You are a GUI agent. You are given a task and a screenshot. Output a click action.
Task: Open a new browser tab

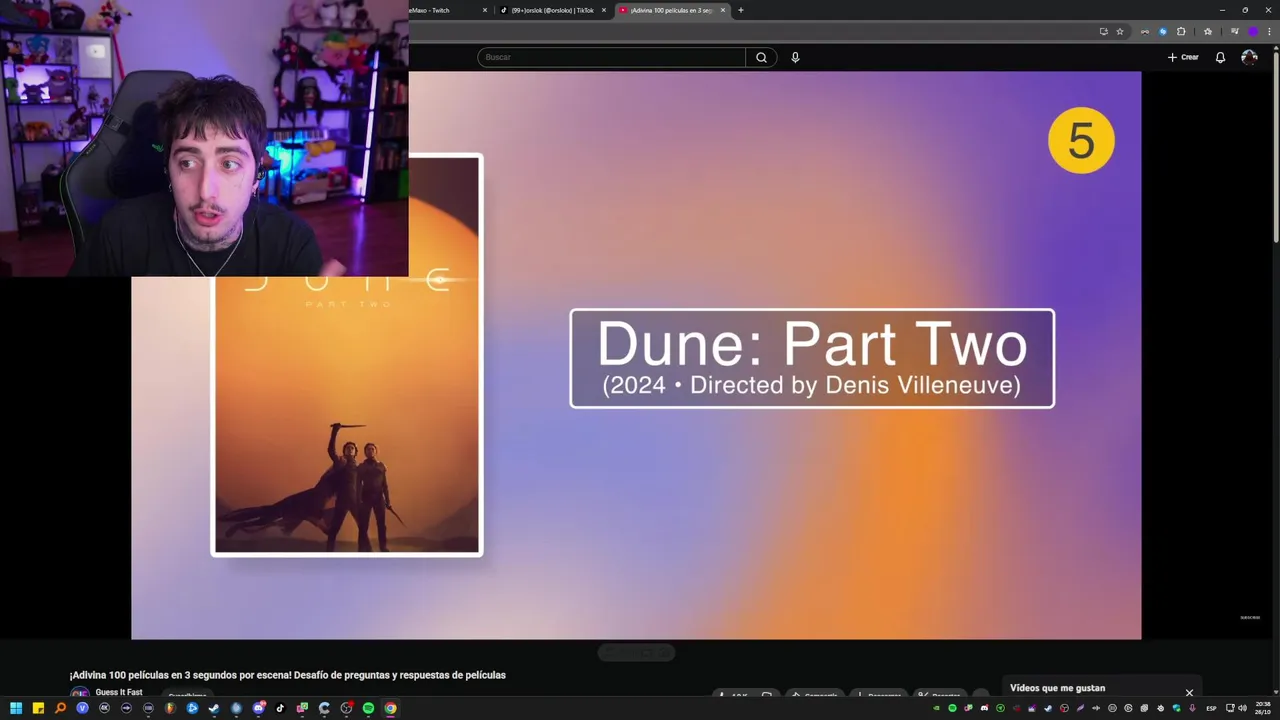pyautogui.click(x=740, y=10)
